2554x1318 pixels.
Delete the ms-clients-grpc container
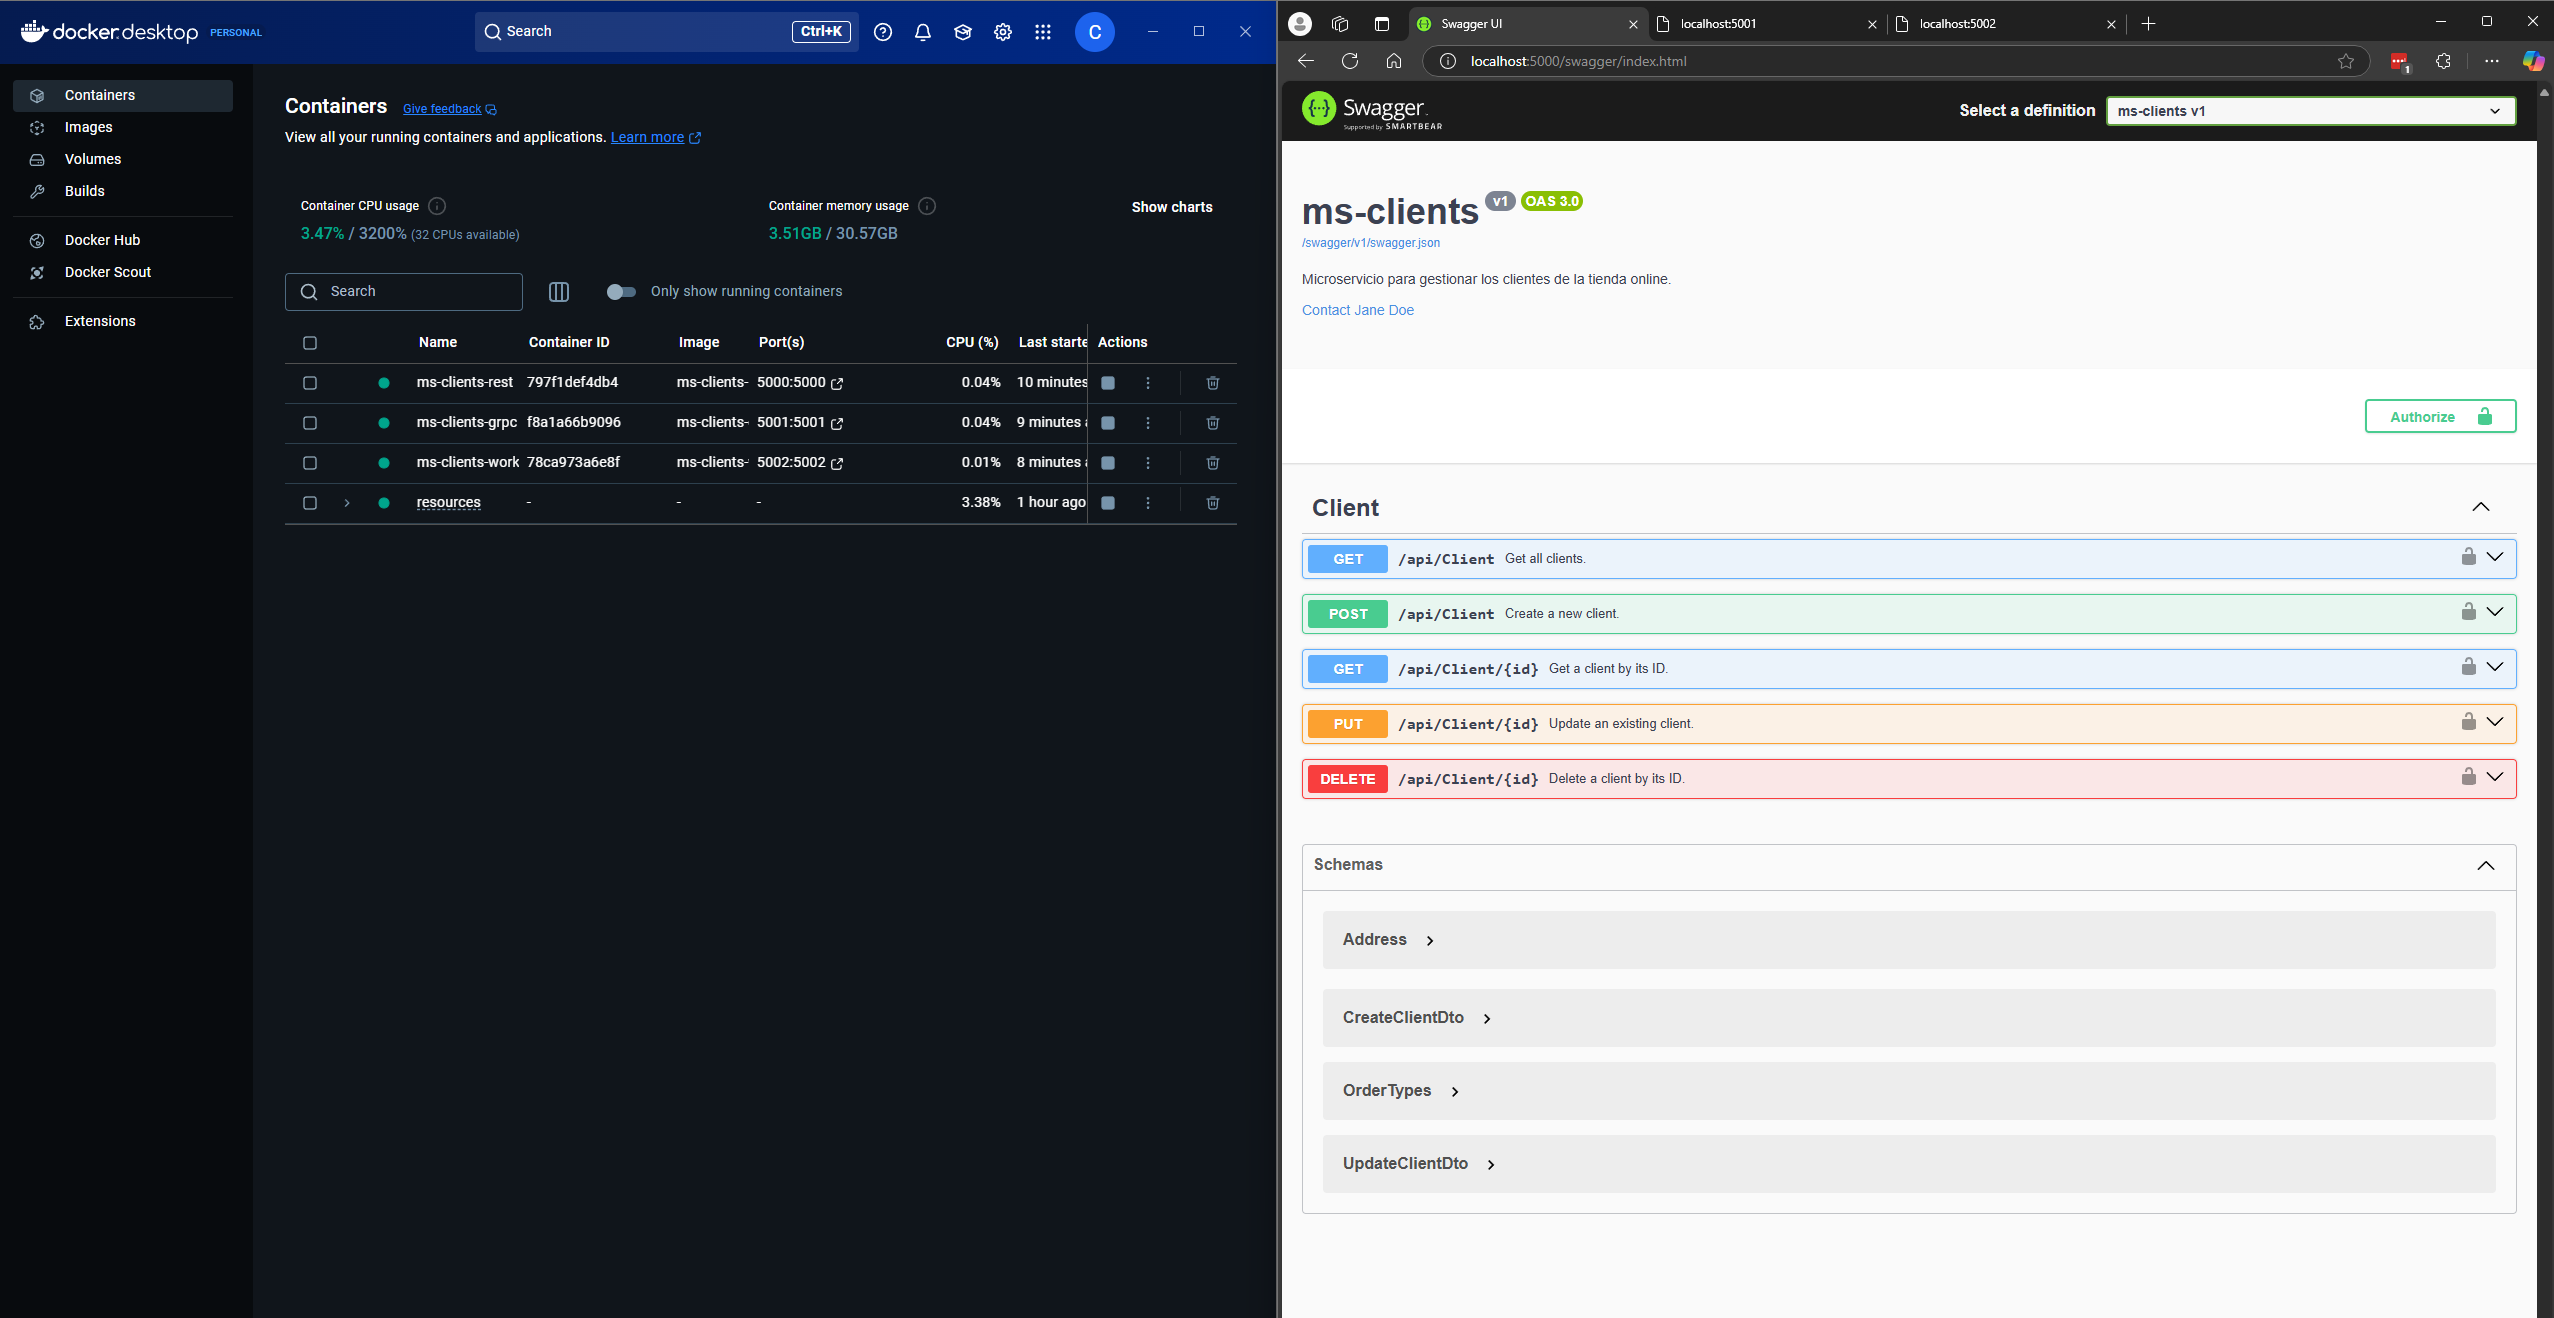coord(1212,423)
